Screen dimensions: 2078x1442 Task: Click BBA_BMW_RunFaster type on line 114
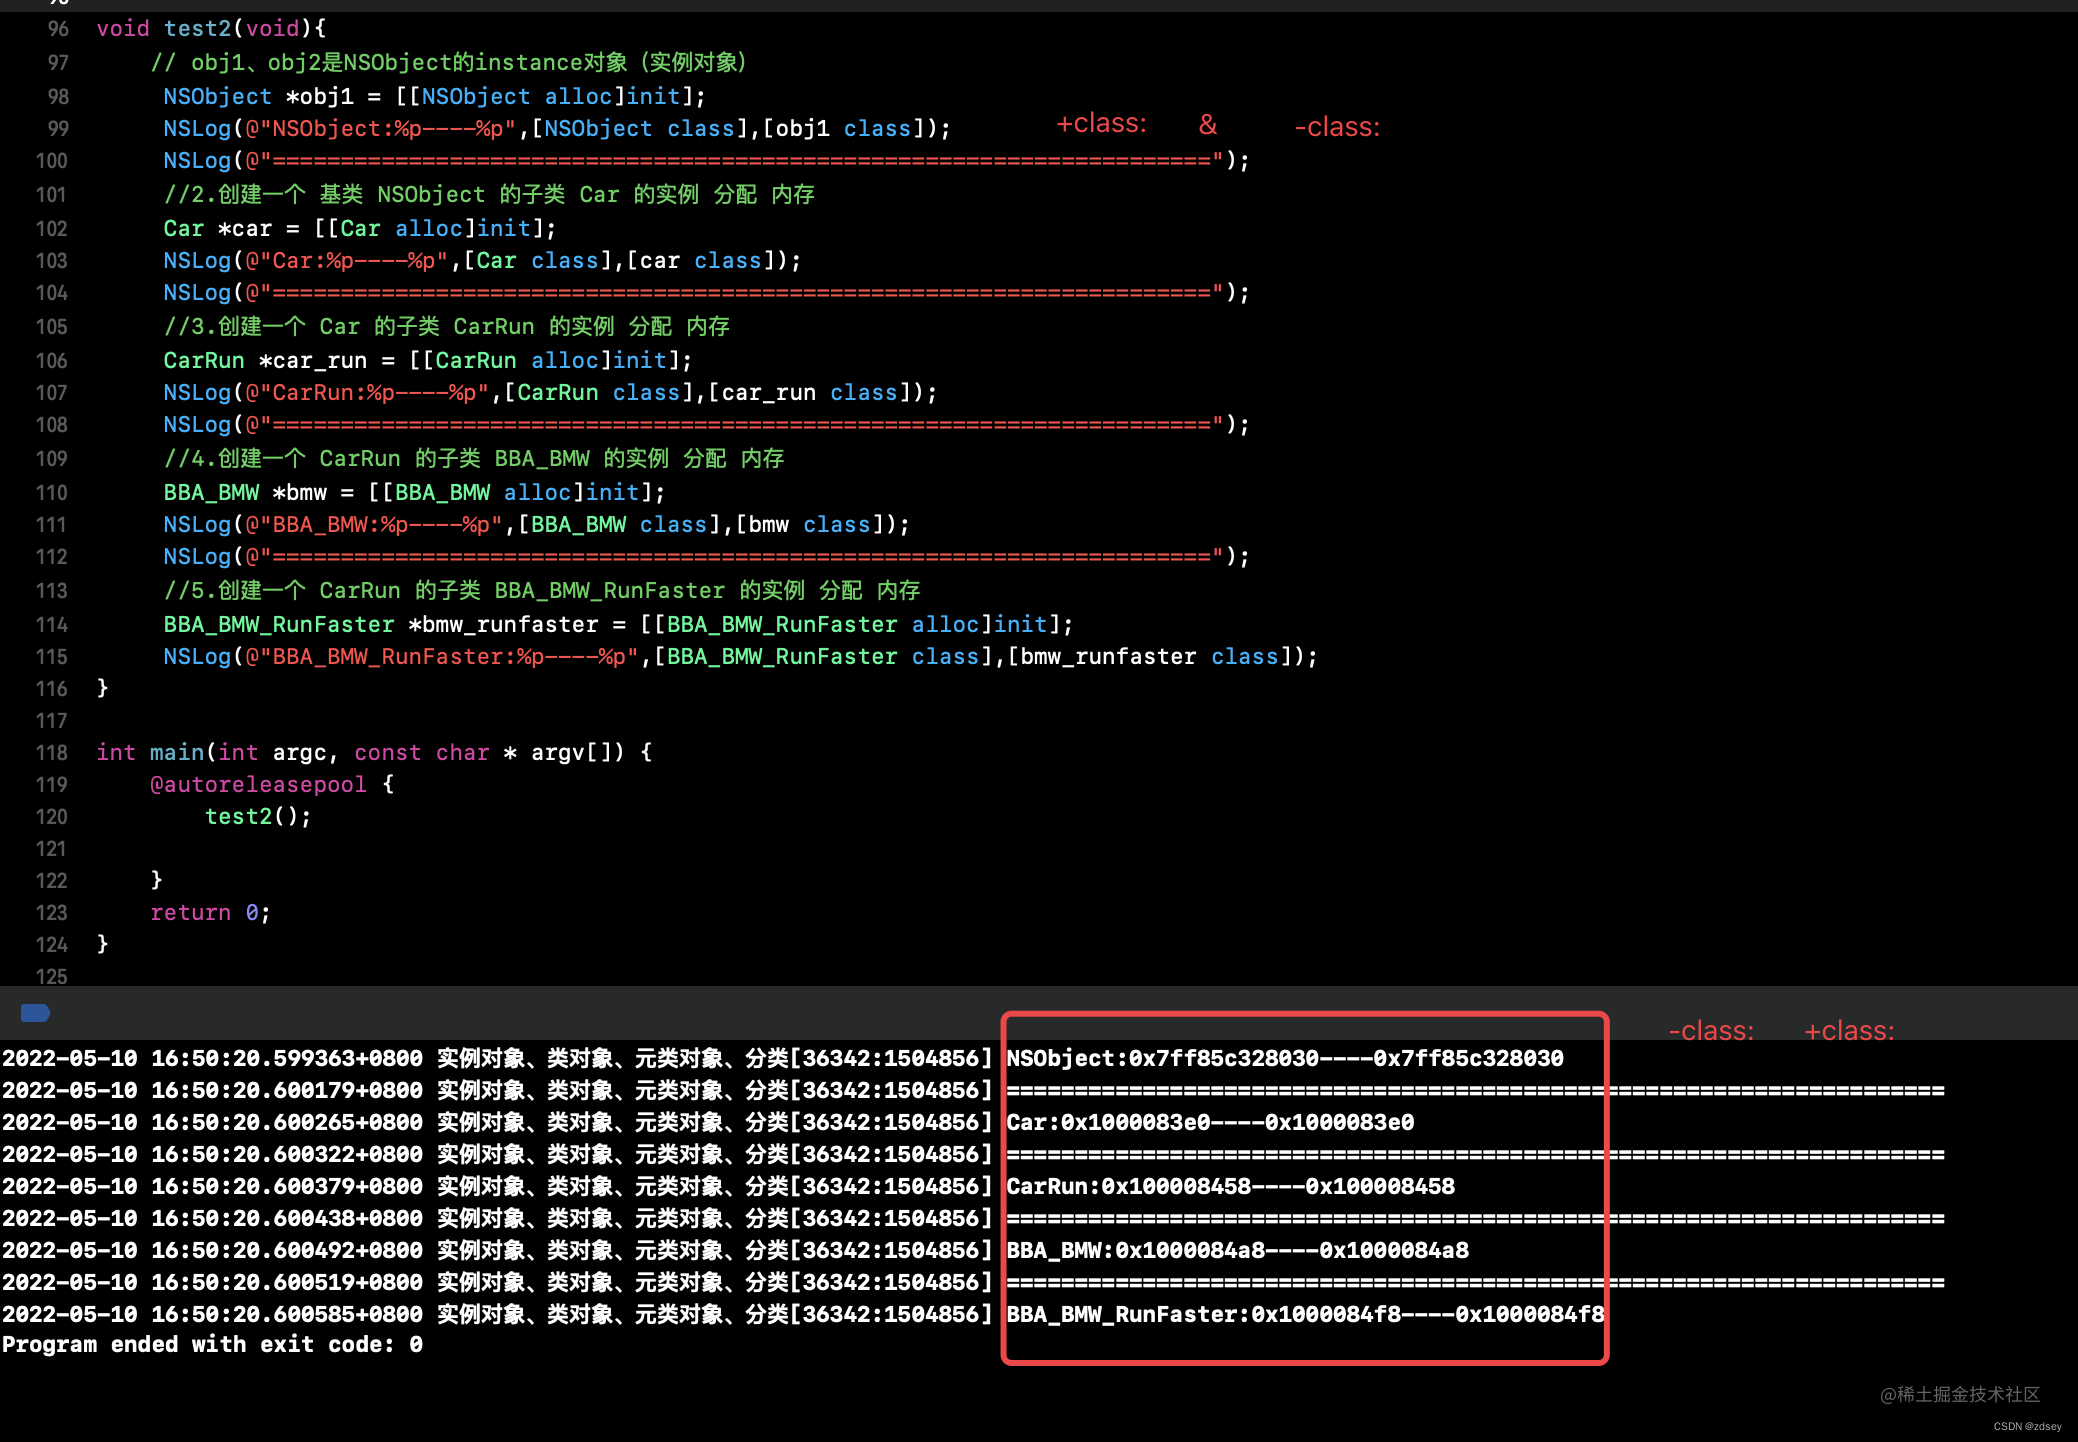[x=279, y=625]
